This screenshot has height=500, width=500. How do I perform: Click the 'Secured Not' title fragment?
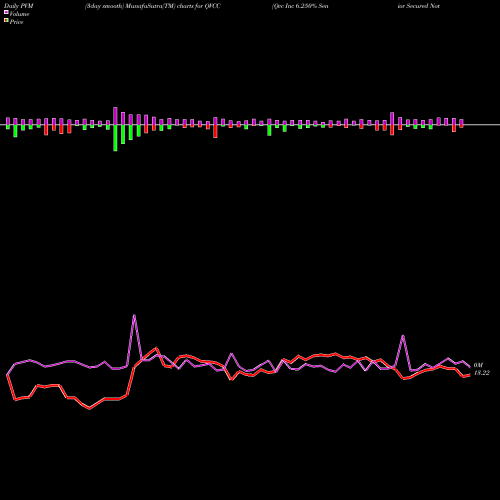[x=423, y=6]
